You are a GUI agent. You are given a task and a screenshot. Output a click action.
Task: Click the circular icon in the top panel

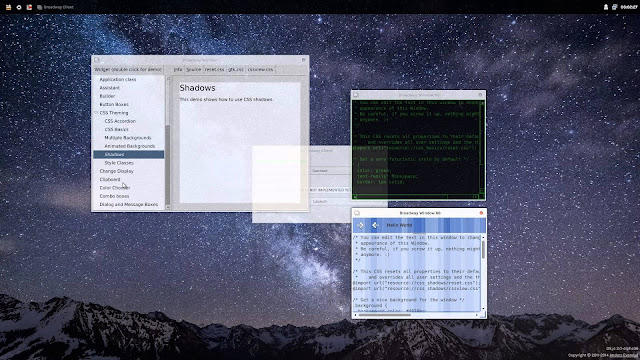click(19, 7)
